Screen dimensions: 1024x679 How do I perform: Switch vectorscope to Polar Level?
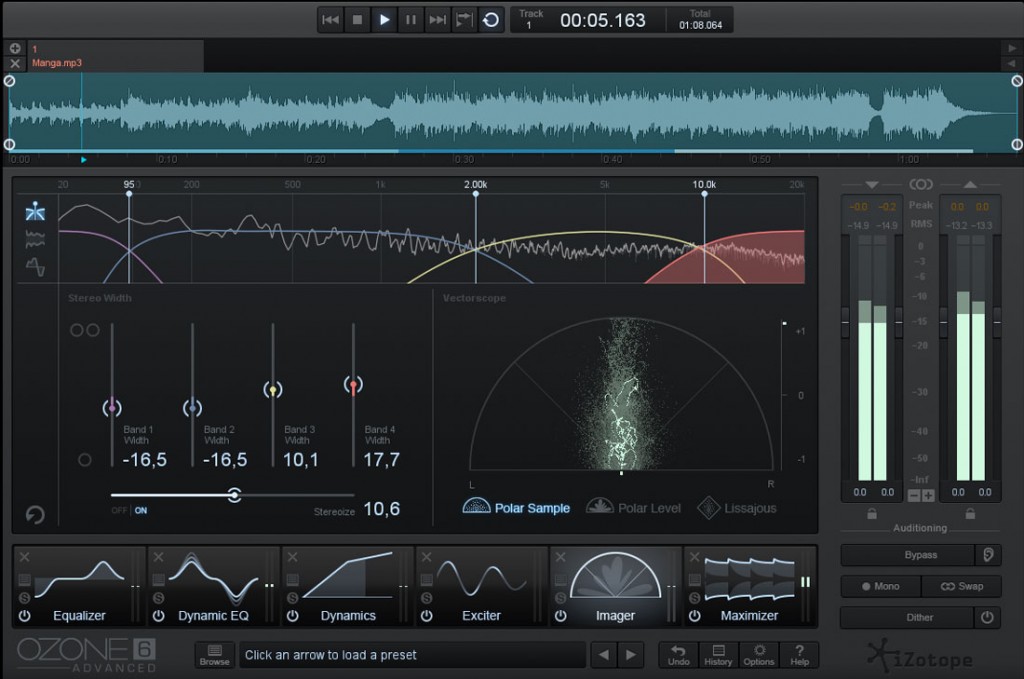click(x=633, y=507)
